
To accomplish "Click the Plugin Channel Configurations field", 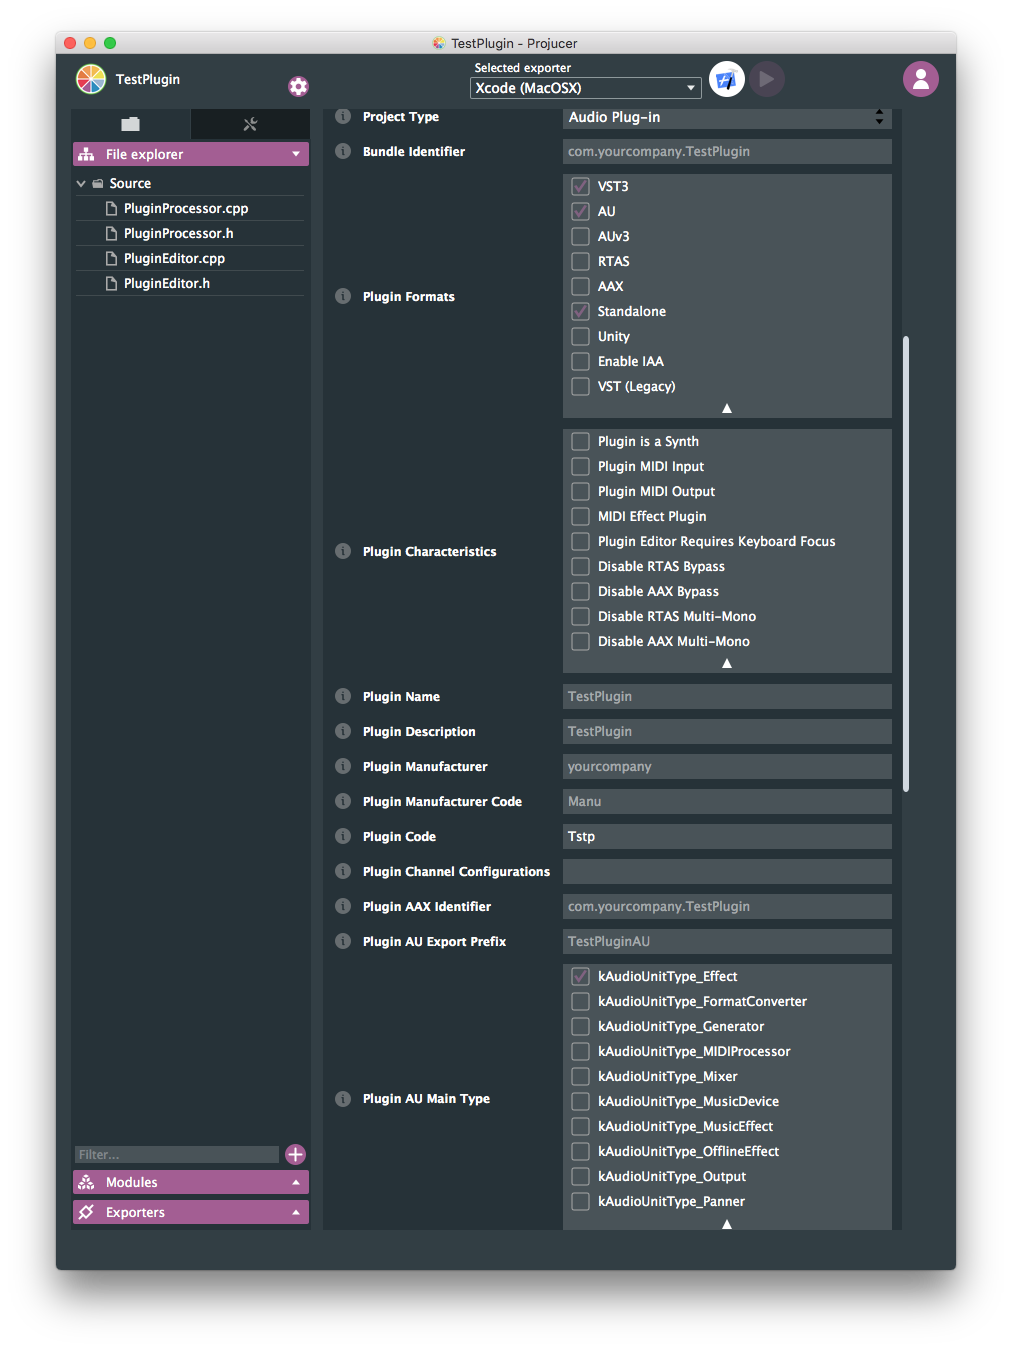I will coord(727,871).
